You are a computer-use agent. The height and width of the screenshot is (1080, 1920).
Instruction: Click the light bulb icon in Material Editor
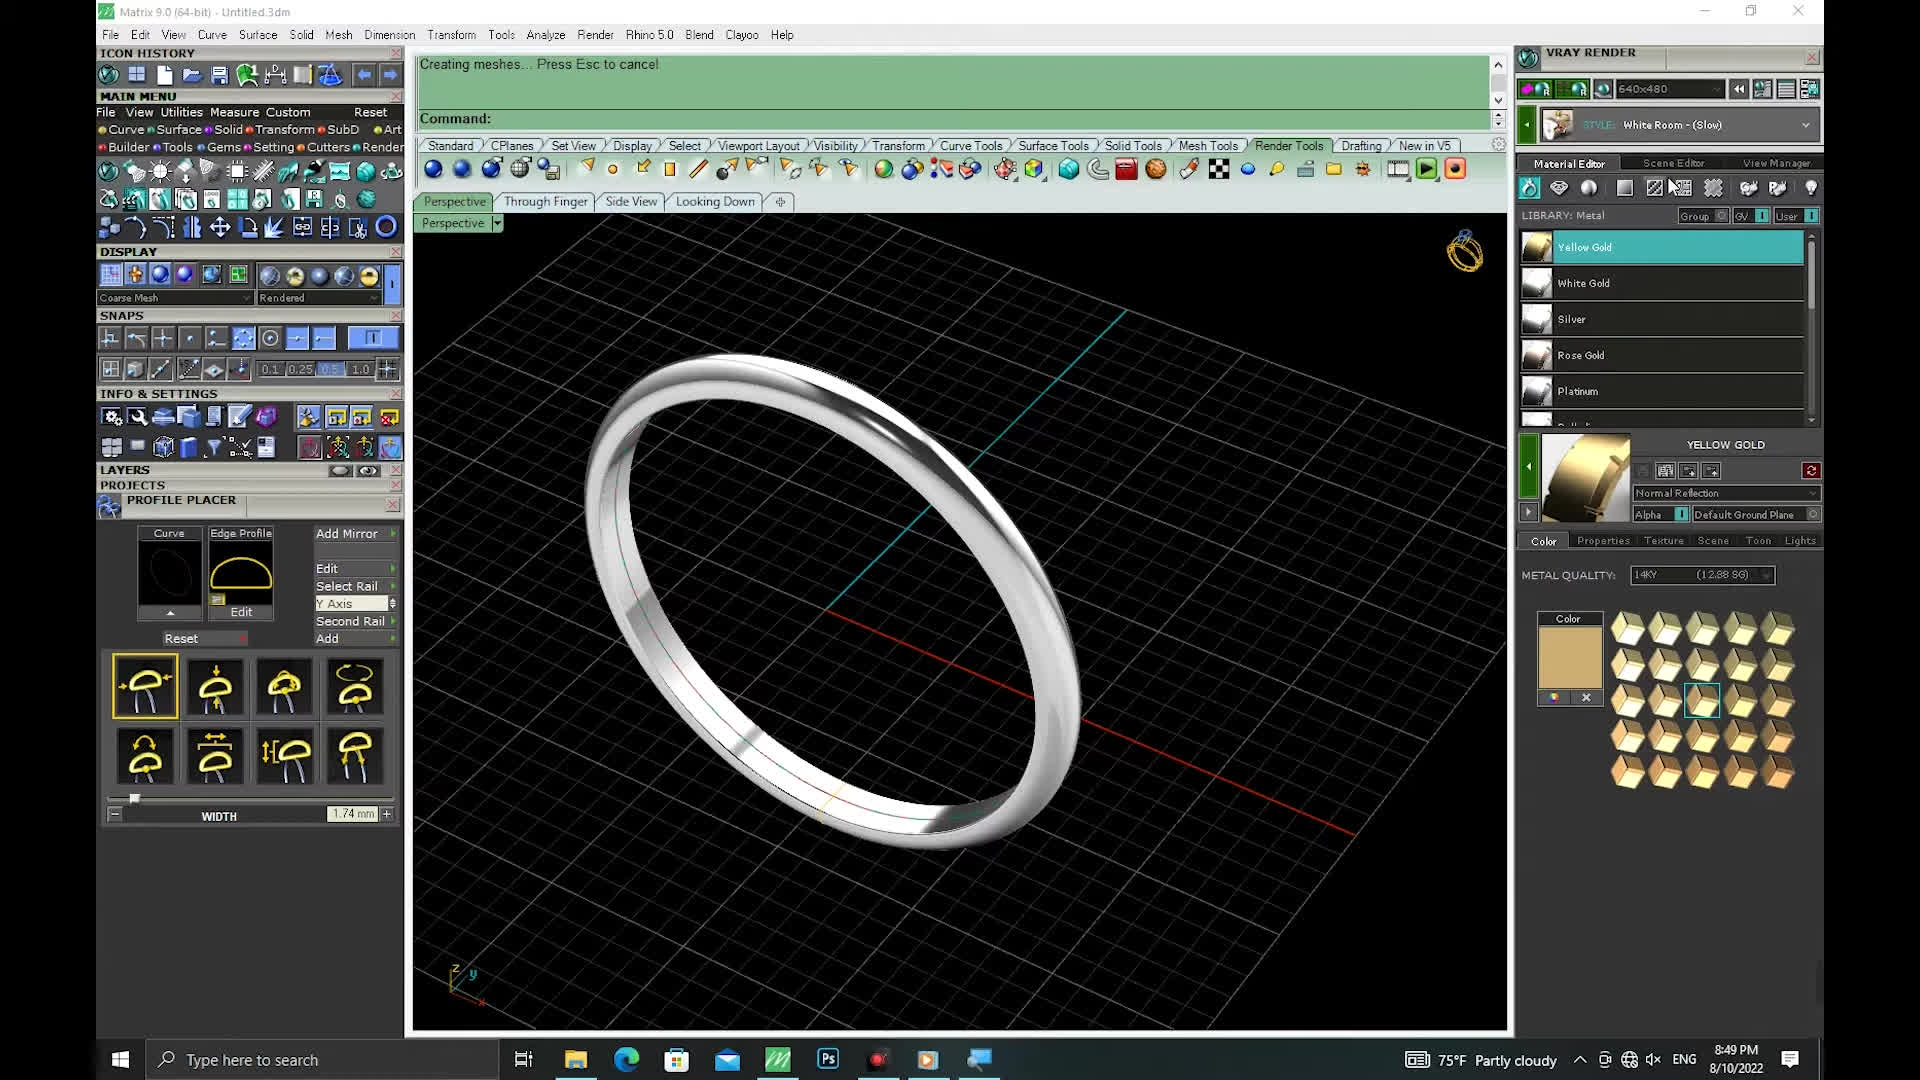pyautogui.click(x=1810, y=188)
